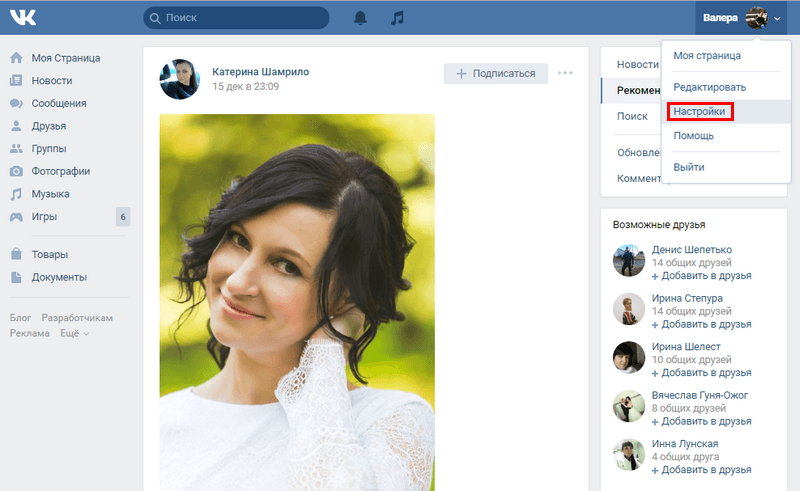Open Ирина Степура's avatar
Screen dimensions: 800x491
(629, 309)
